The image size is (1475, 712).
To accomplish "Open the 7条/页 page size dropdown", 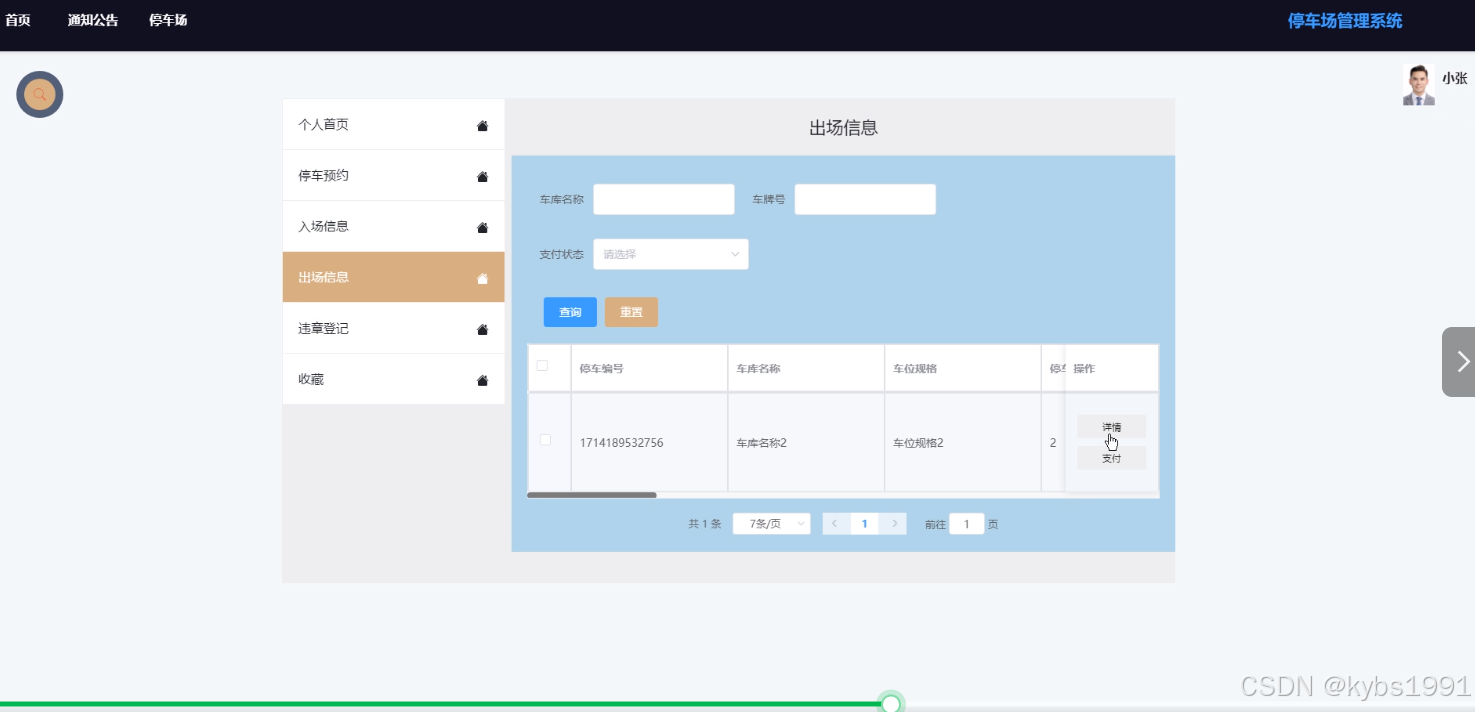I will (771, 523).
